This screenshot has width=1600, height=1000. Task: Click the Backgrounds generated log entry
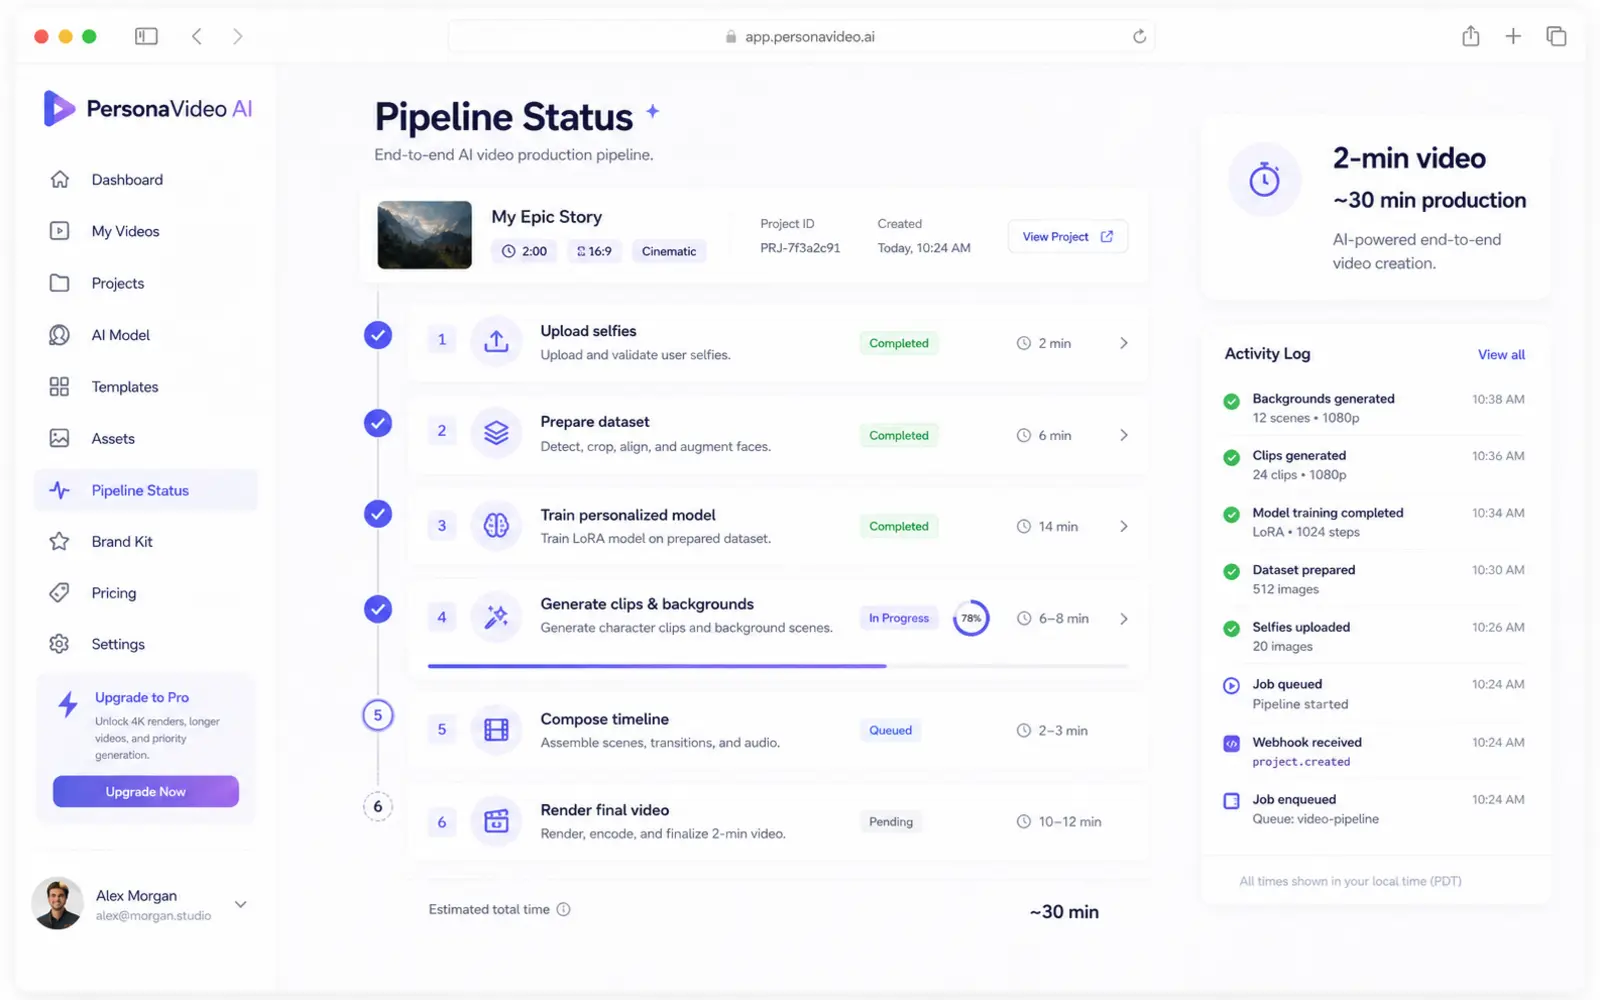click(x=1375, y=408)
